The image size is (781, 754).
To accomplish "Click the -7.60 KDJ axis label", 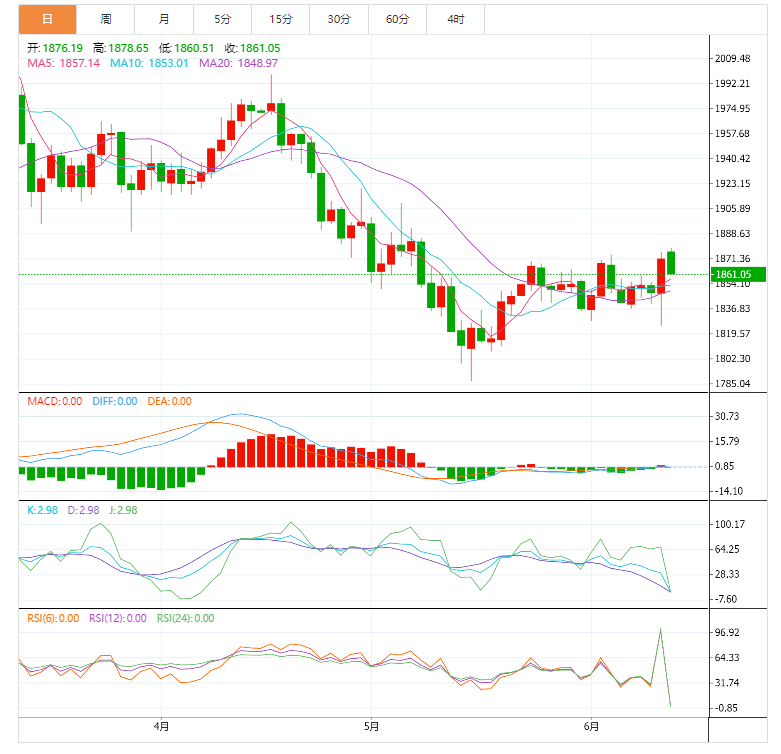I will [x=726, y=599].
